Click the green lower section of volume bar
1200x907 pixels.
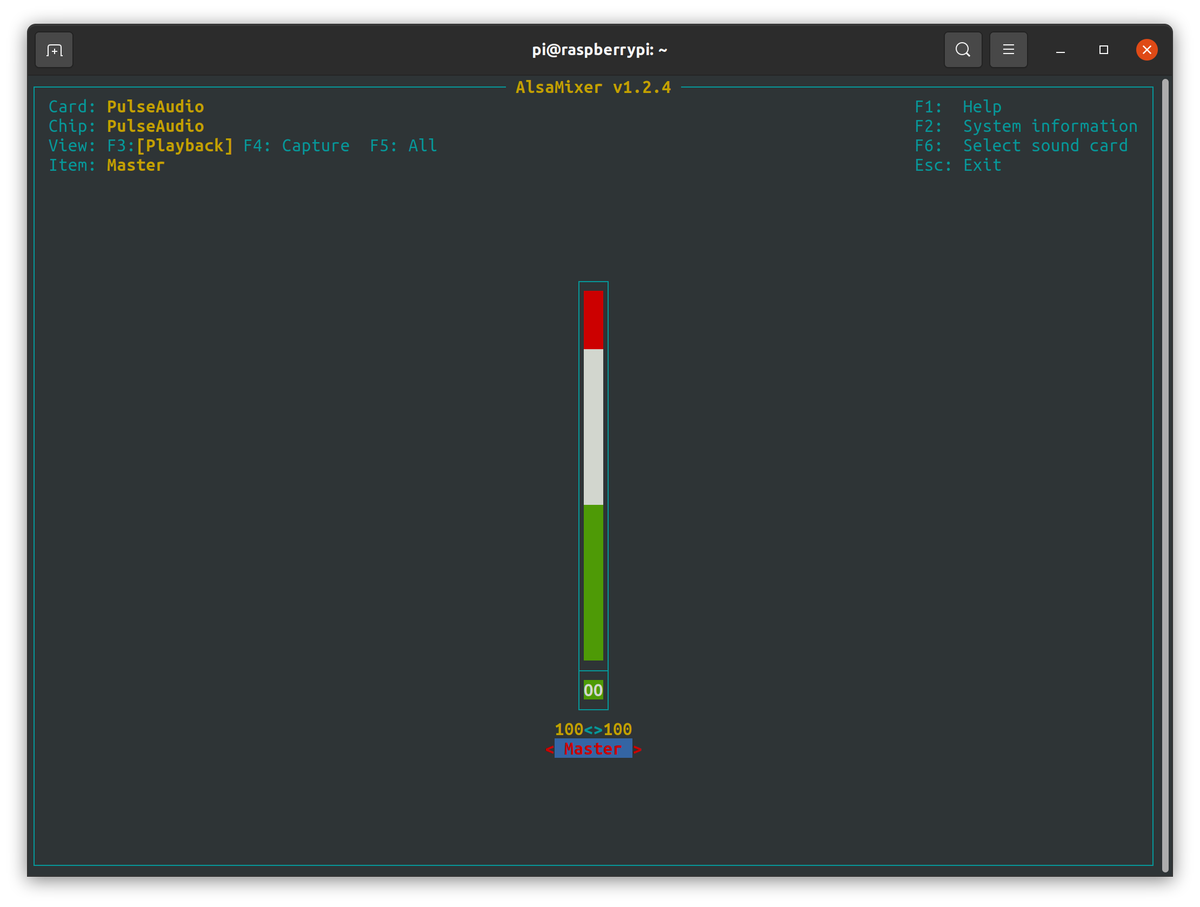593,583
